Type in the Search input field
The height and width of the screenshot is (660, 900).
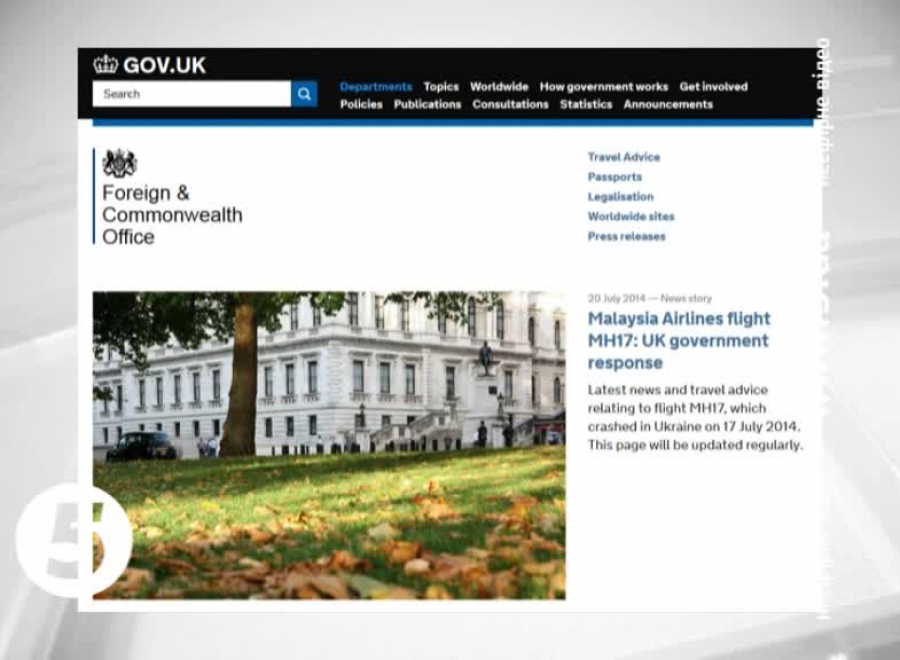192,94
